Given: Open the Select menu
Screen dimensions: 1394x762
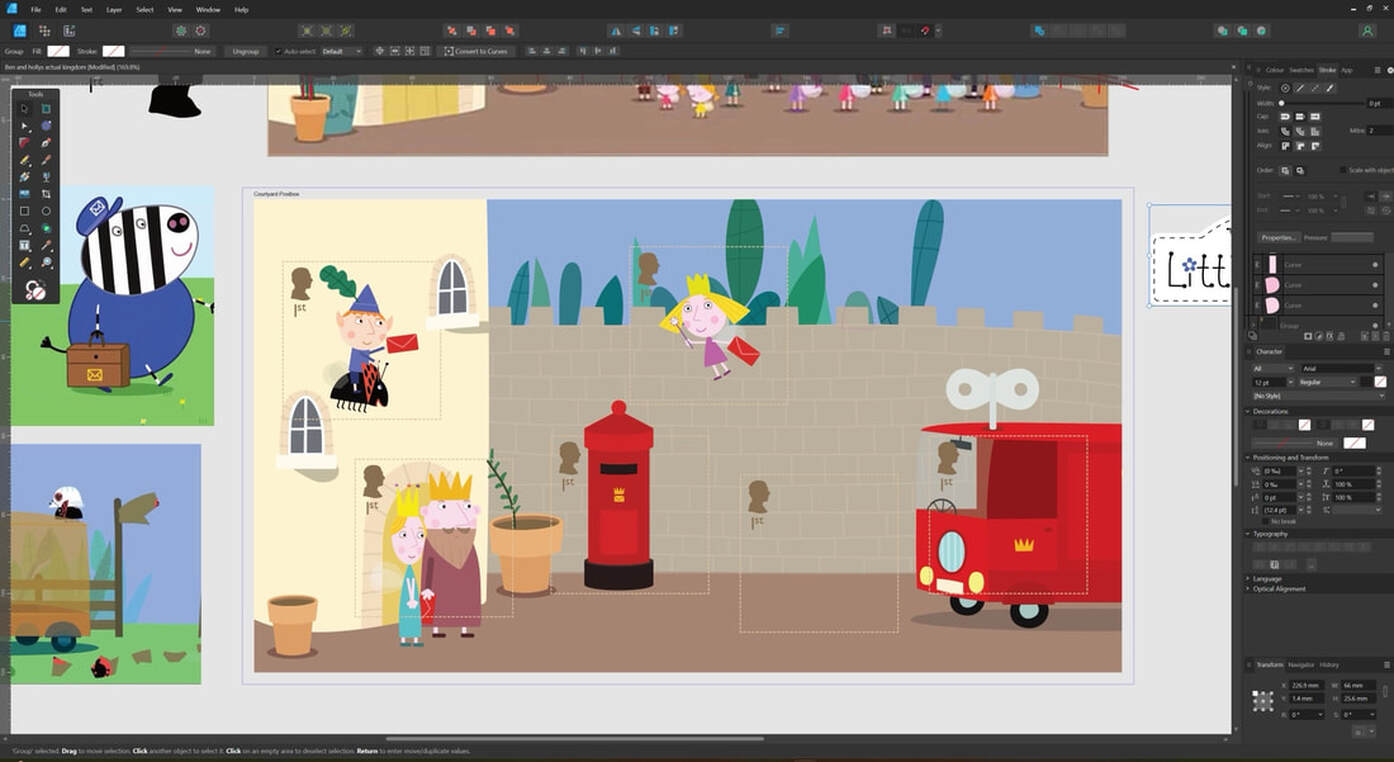Looking at the screenshot, I should [145, 10].
